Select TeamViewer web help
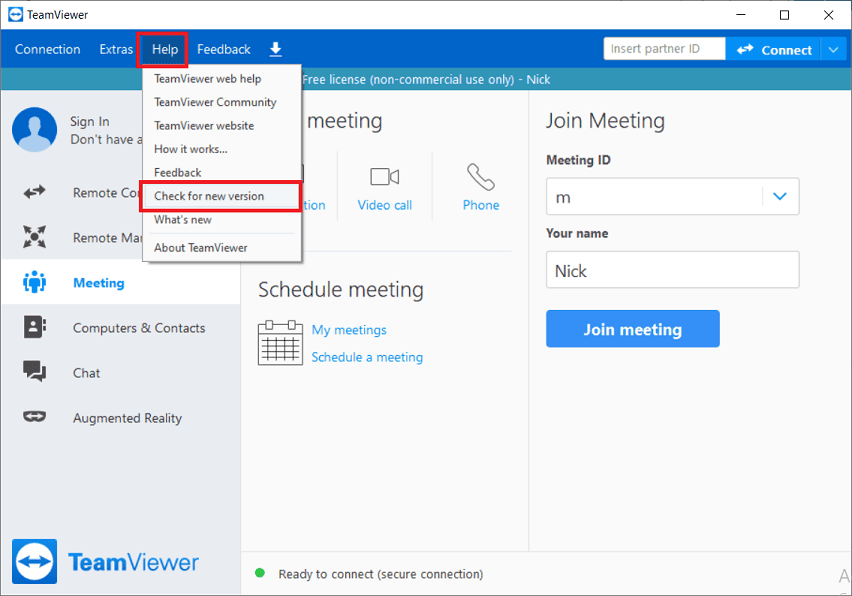 pos(221,79)
